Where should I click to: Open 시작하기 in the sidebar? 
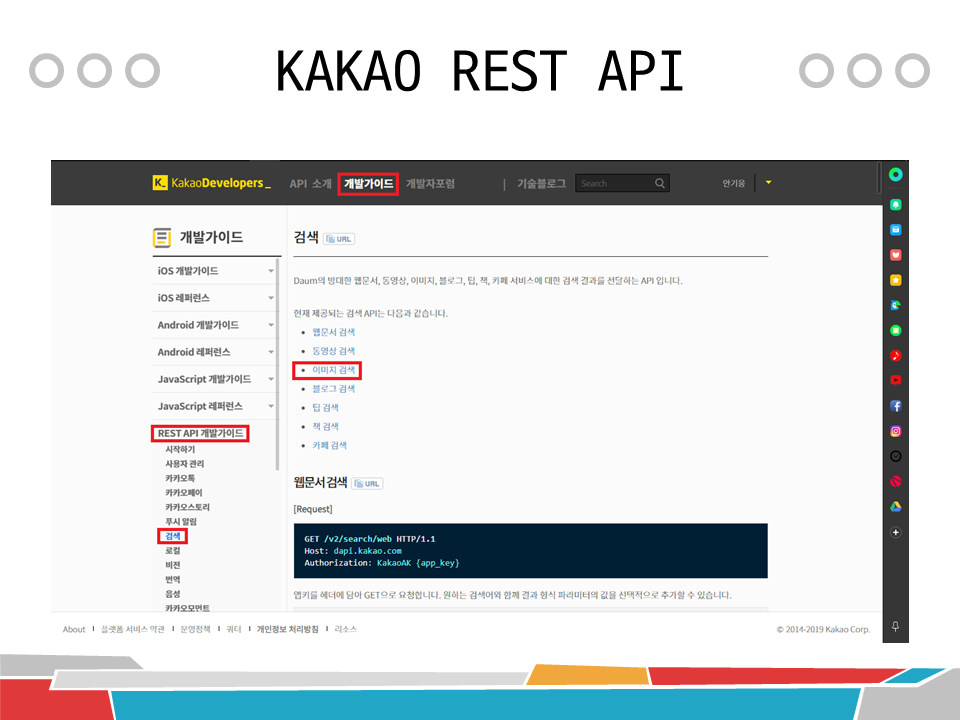point(180,449)
